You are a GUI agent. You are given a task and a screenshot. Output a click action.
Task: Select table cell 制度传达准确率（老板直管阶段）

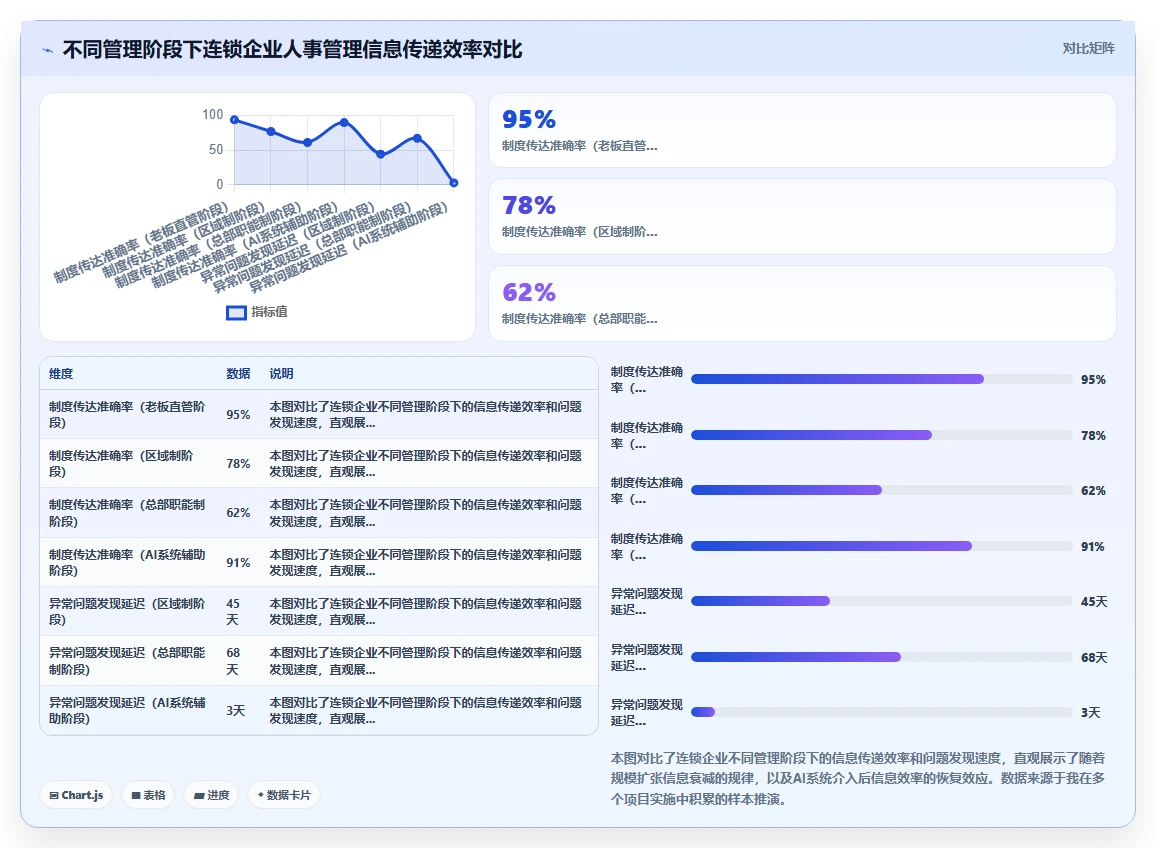point(128,414)
